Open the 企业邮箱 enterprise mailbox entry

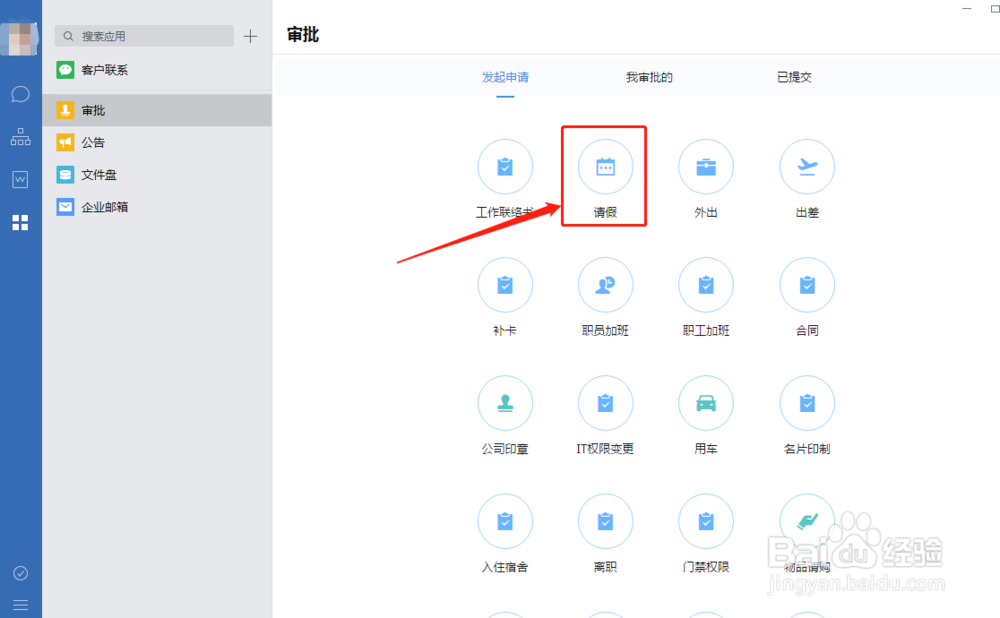coord(105,207)
